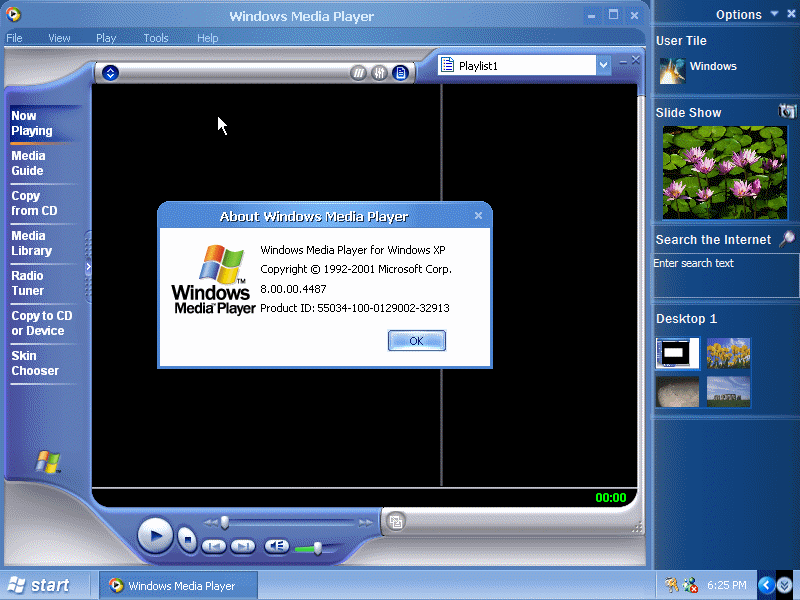This screenshot has width=800, height=600.
Task: Click the water lilies slide show image
Action: [724, 172]
